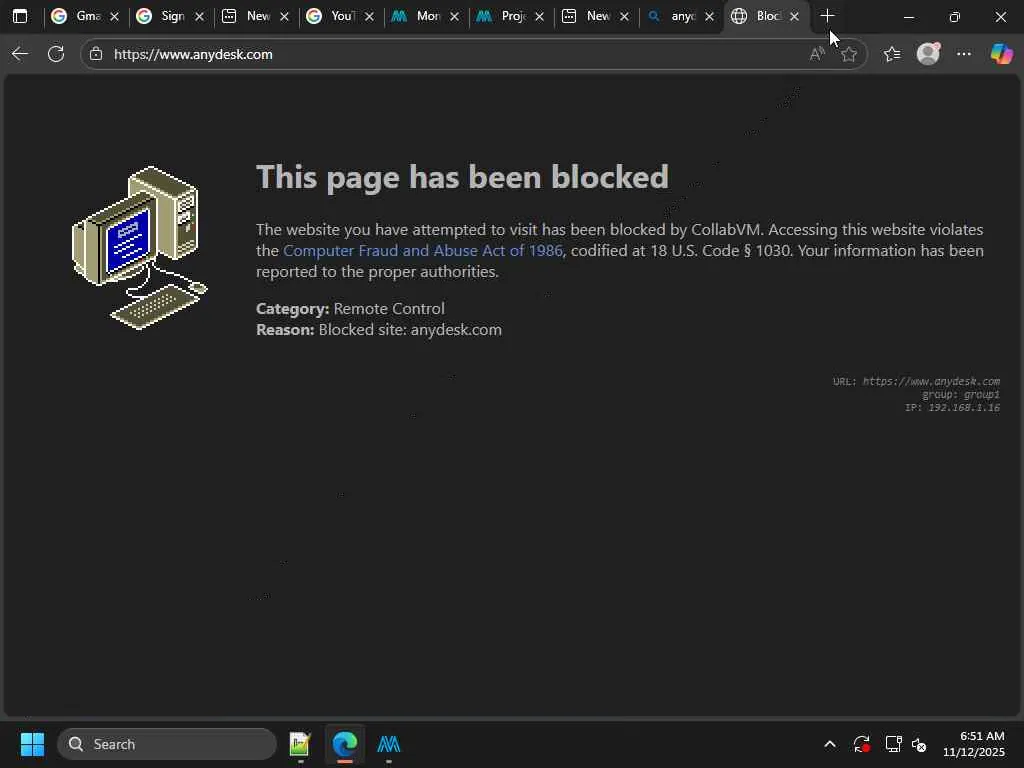Close the Mon tab
1024x768 pixels.
pyautogui.click(x=455, y=16)
